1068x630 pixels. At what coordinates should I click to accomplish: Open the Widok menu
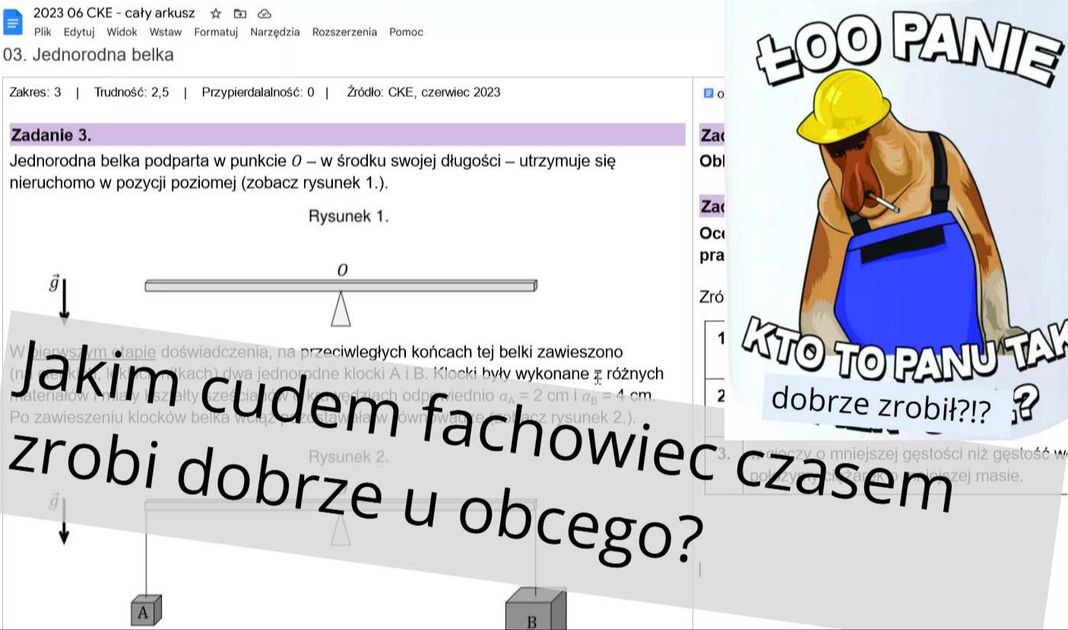[x=120, y=31]
